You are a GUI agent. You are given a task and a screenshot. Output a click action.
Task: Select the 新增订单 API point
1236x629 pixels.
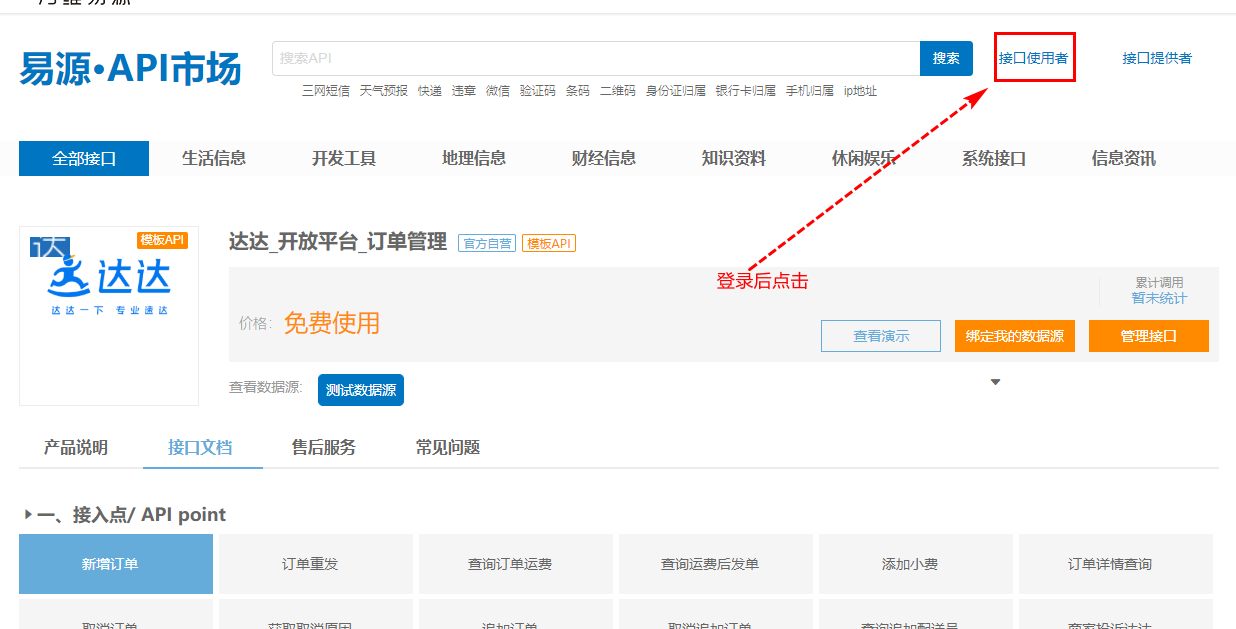[116, 564]
